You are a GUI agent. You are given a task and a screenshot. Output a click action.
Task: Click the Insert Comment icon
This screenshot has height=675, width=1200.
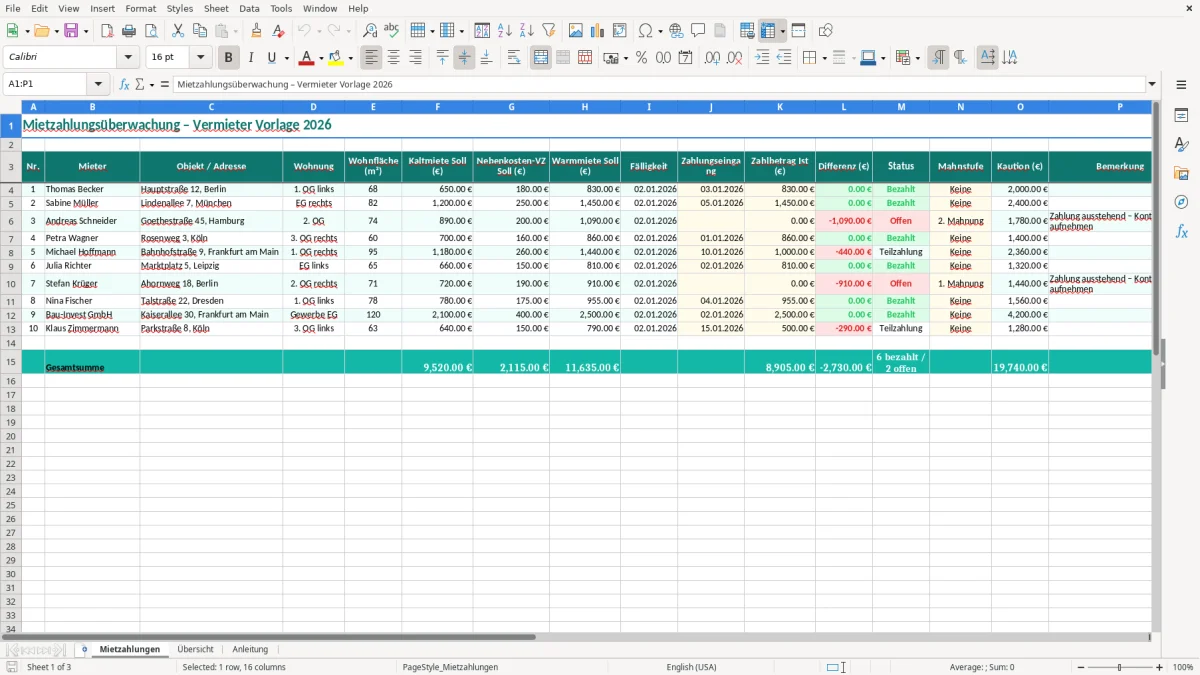pyautogui.click(x=698, y=31)
